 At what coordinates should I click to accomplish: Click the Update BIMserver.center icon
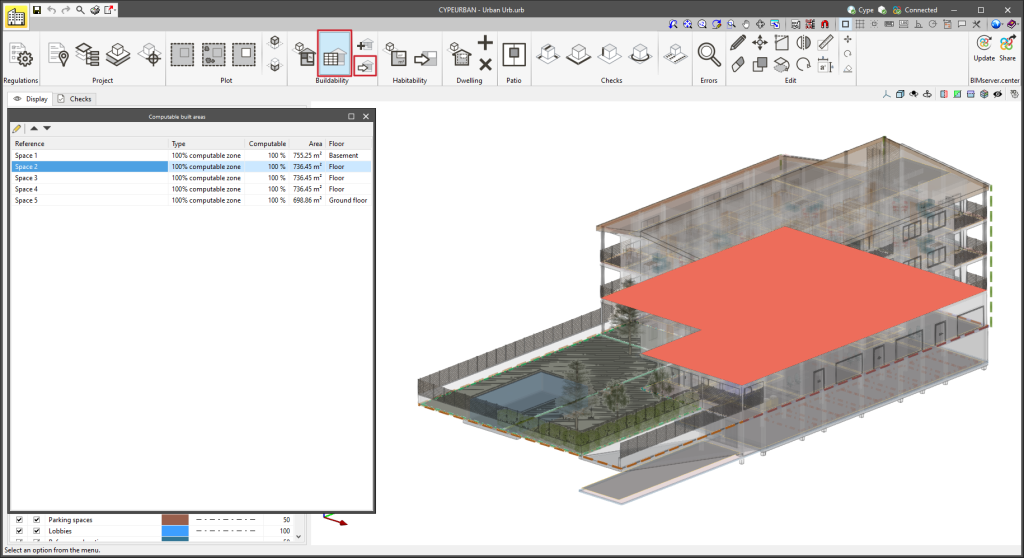983,45
